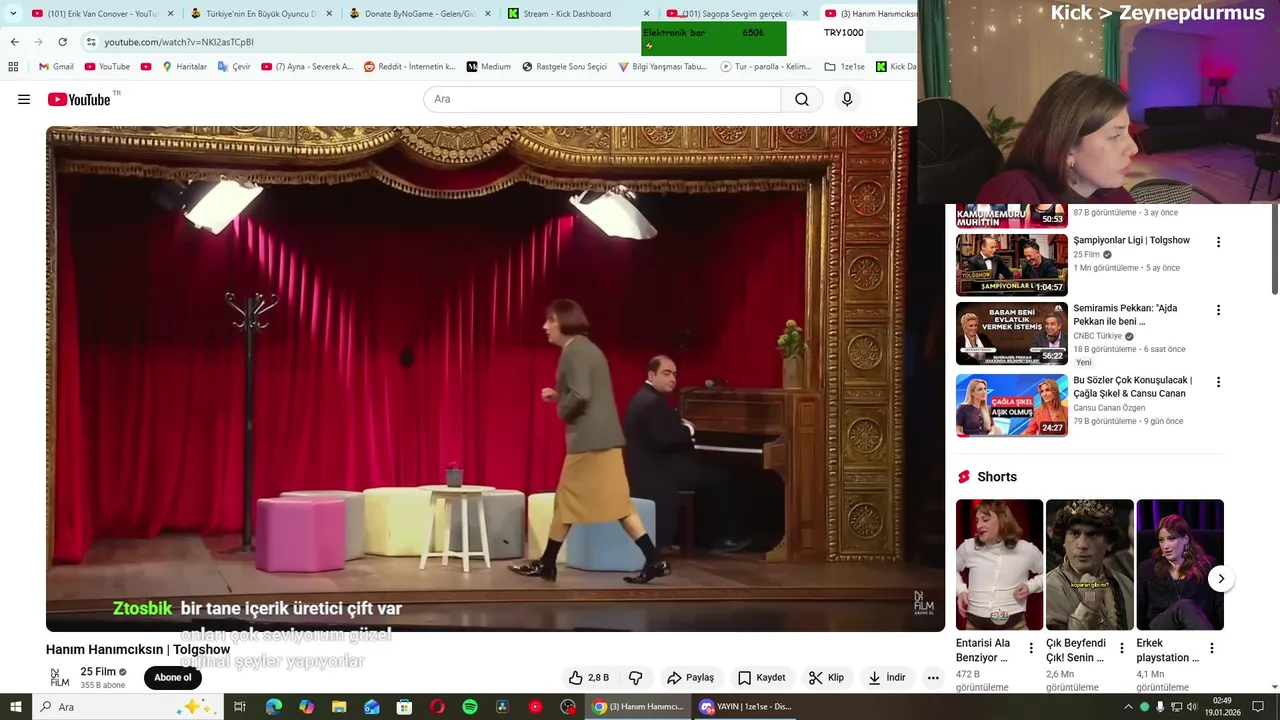Create a clip with the Klip button

pos(827,678)
